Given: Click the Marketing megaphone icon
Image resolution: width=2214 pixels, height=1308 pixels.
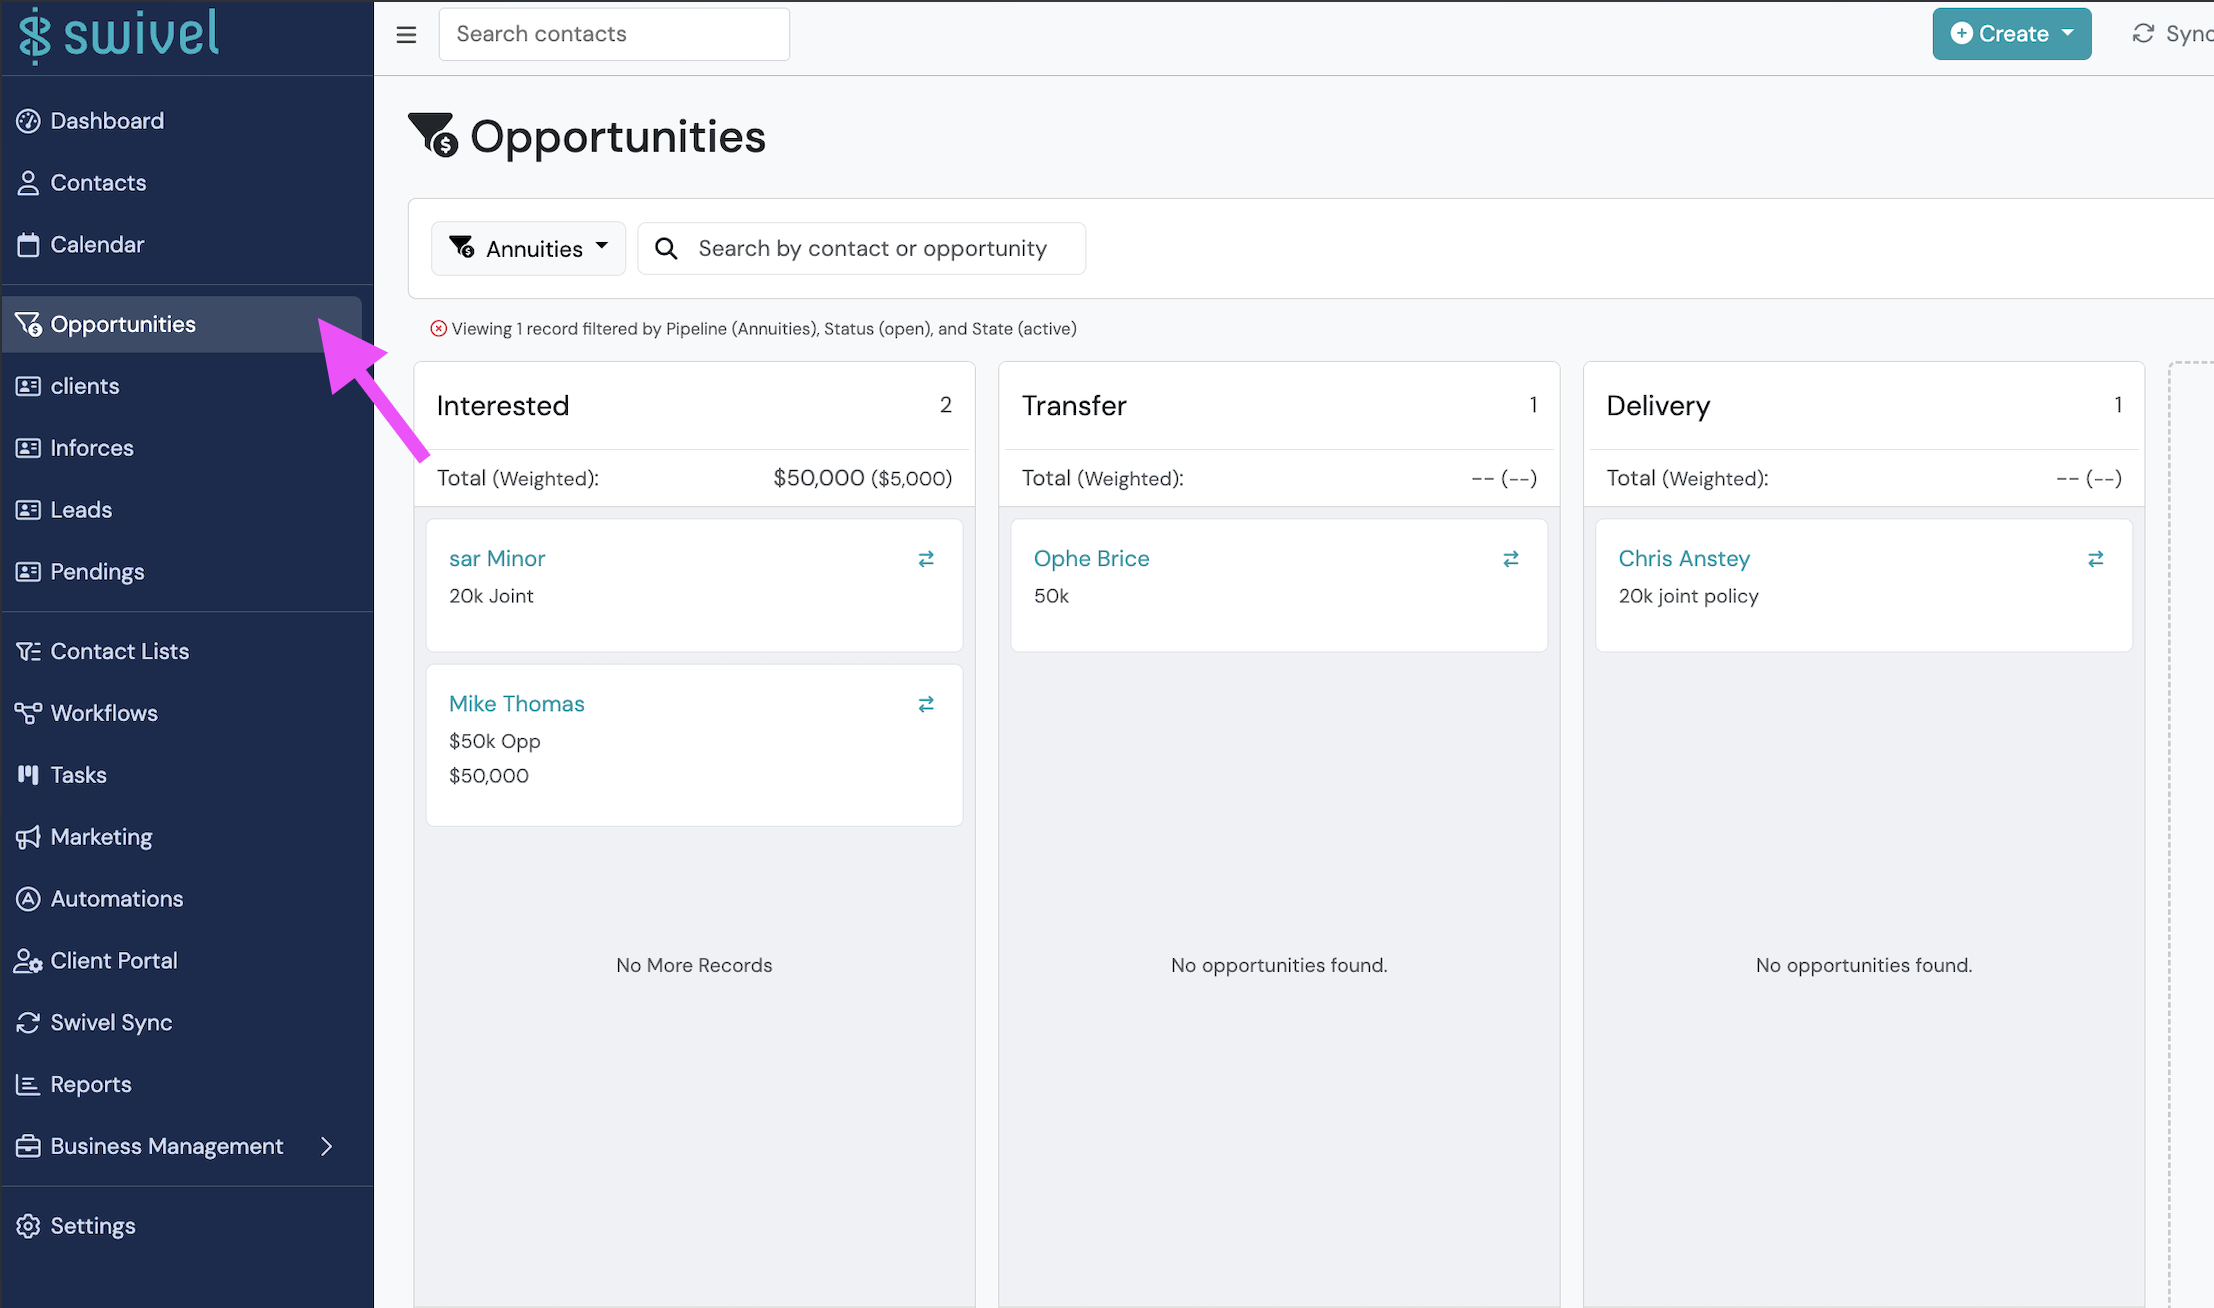Looking at the screenshot, I should 28,837.
